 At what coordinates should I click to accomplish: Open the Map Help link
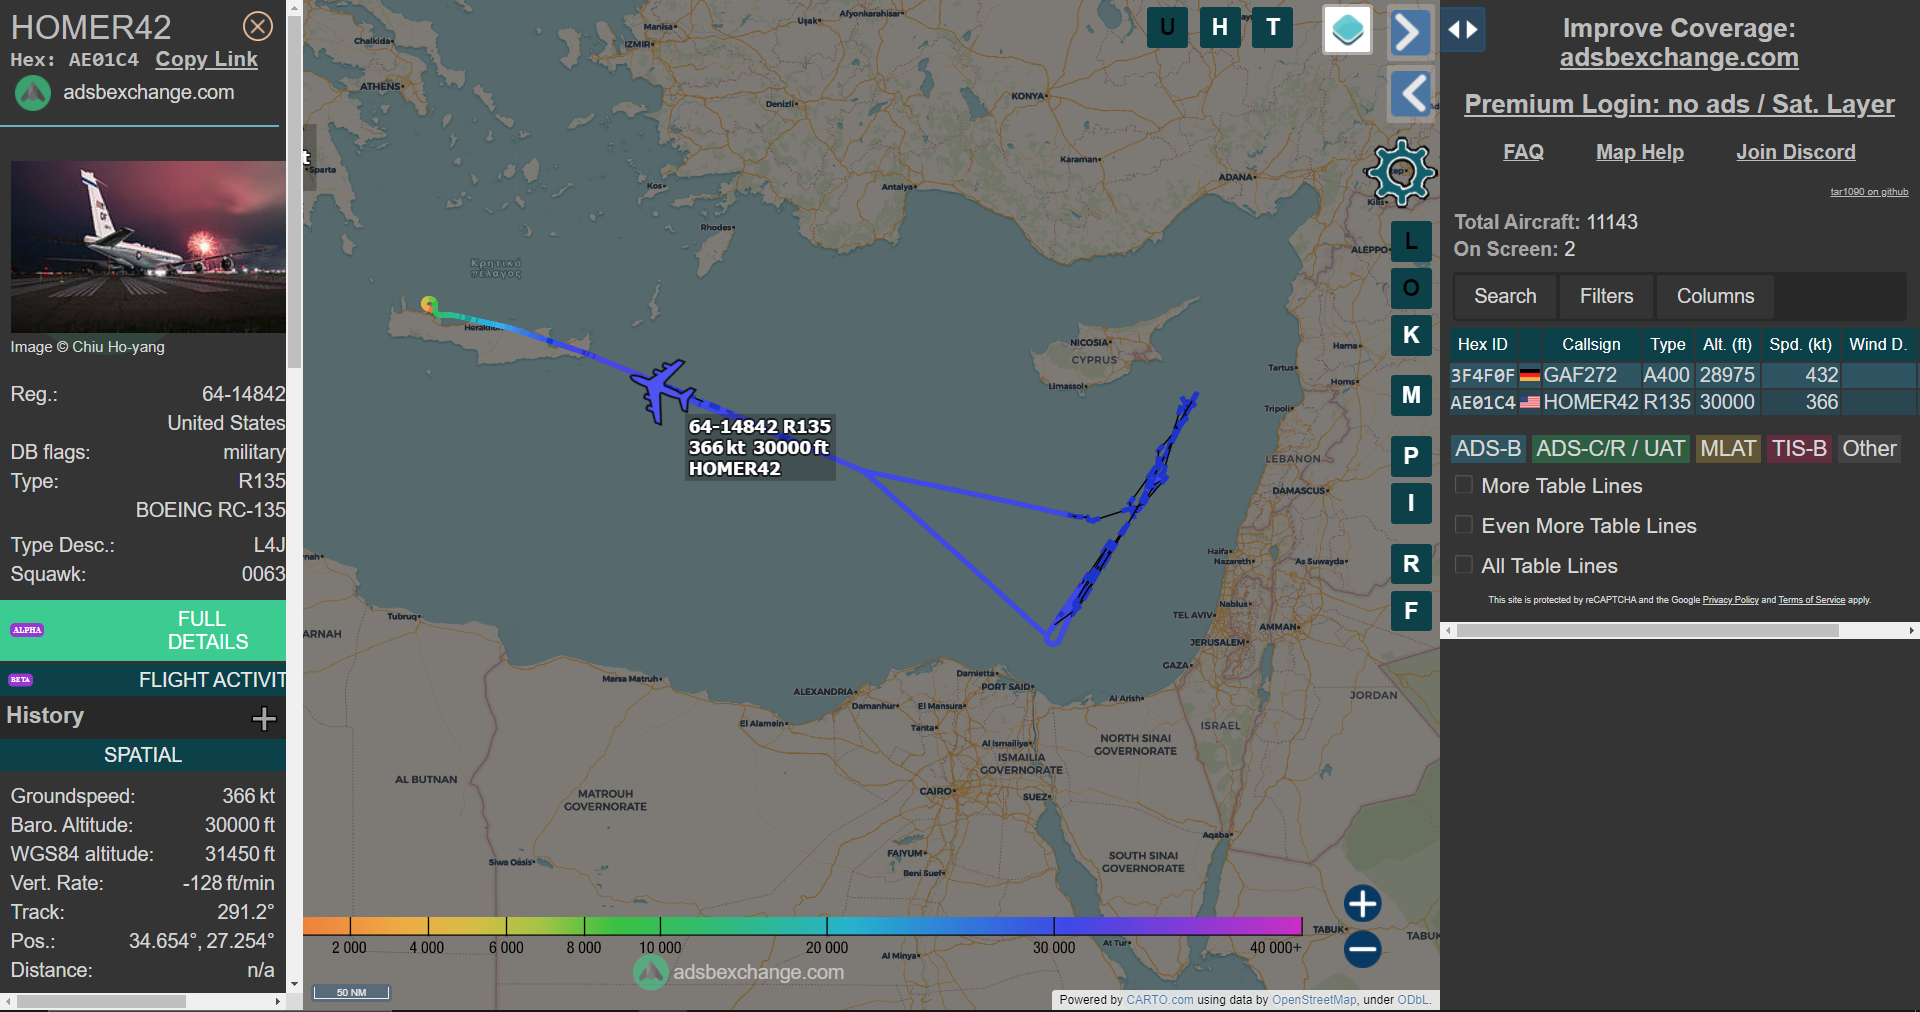coord(1639,152)
